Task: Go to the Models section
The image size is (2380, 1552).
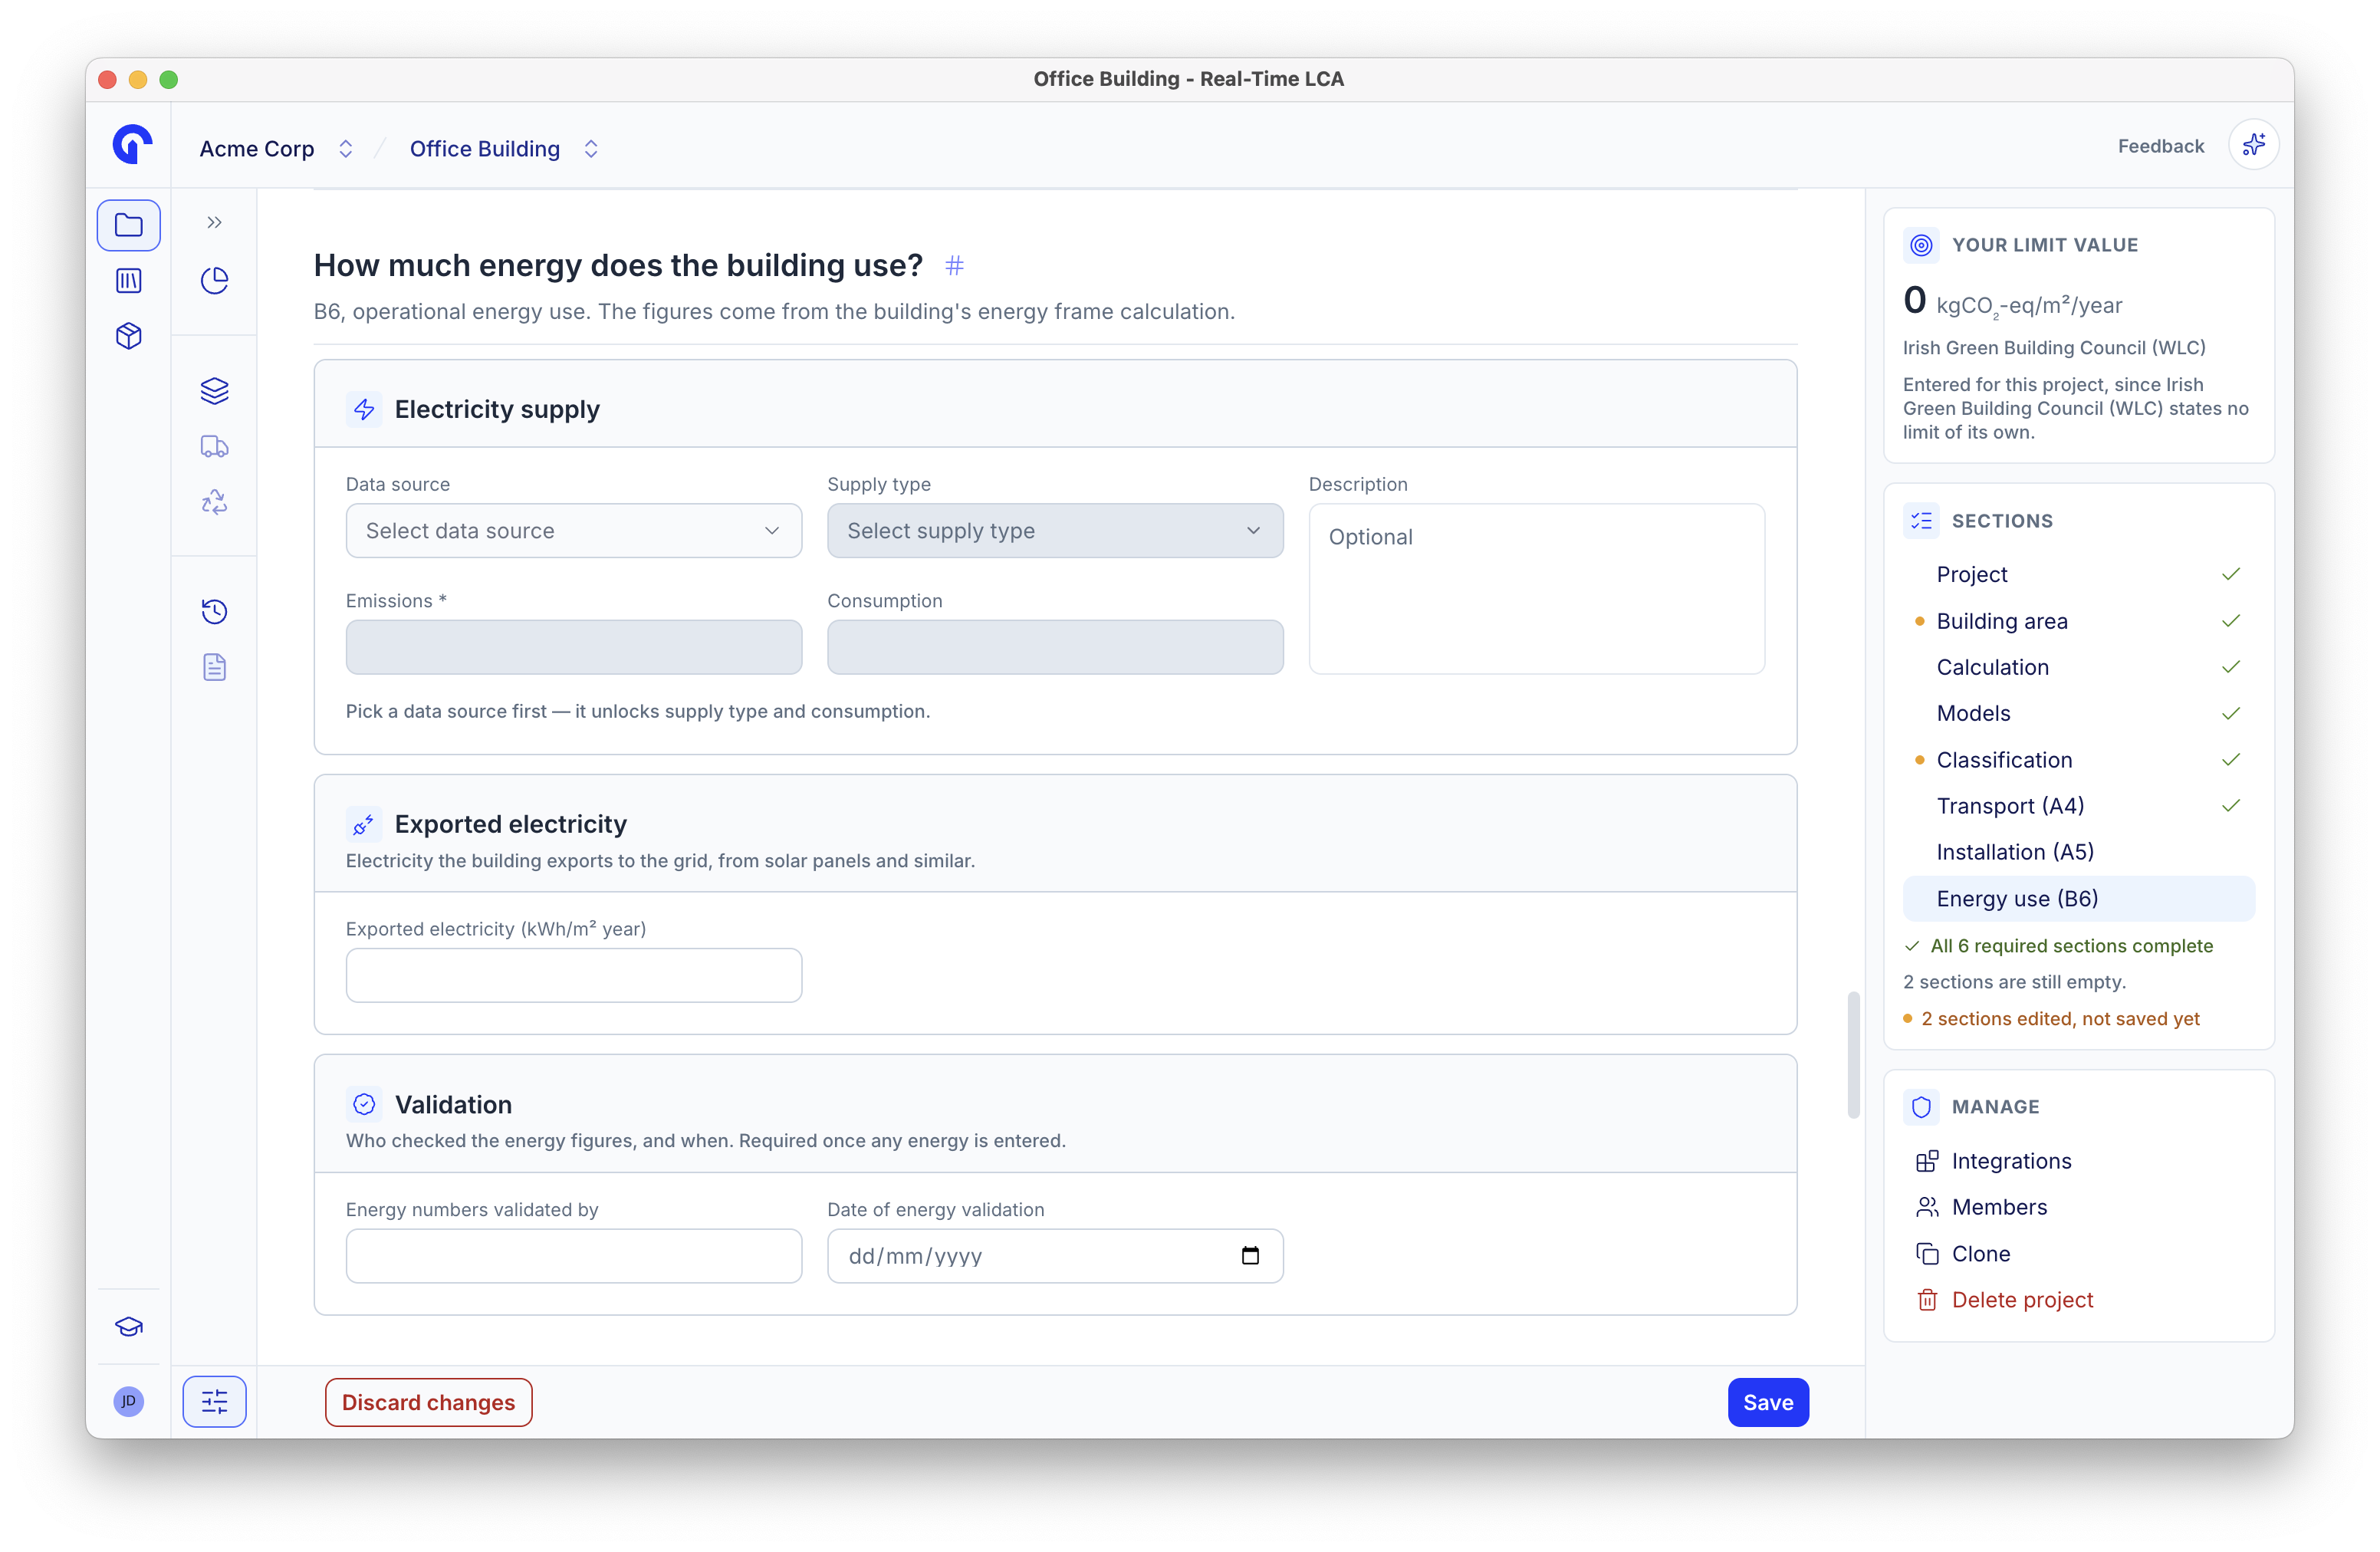Action: (x=2078, y=713)
